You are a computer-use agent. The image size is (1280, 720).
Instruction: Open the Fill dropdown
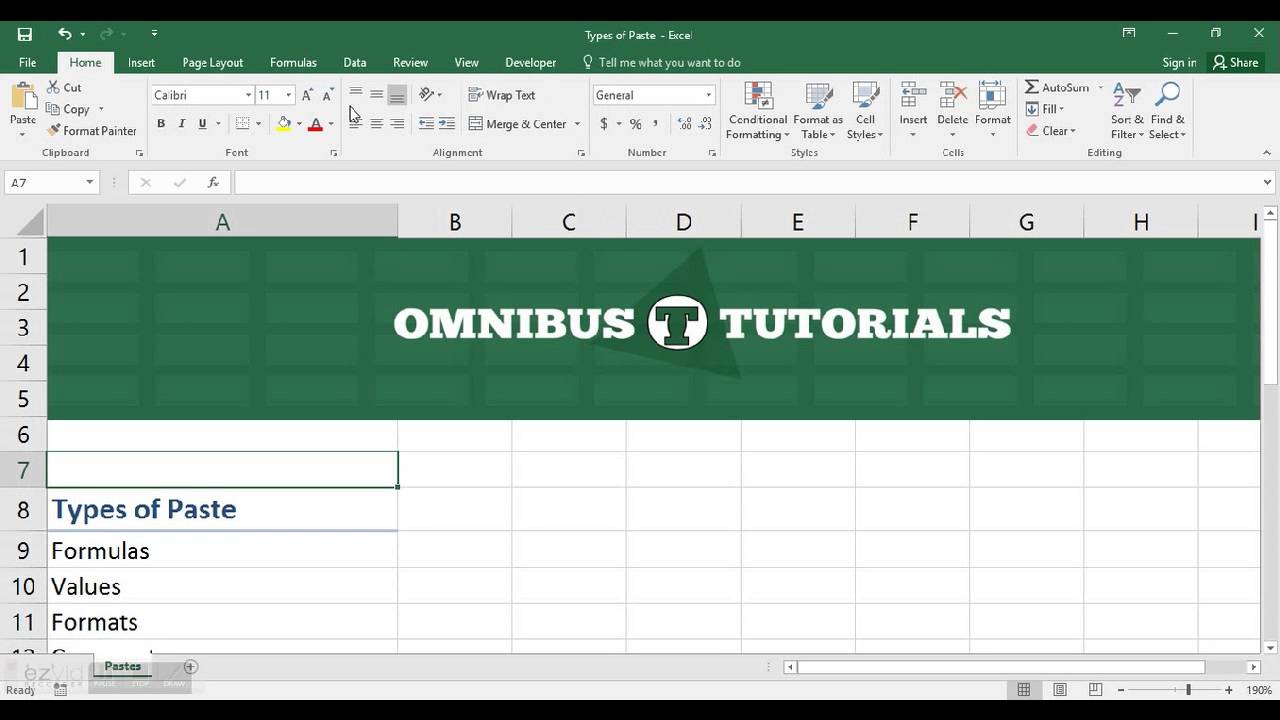pos(1045,109)
